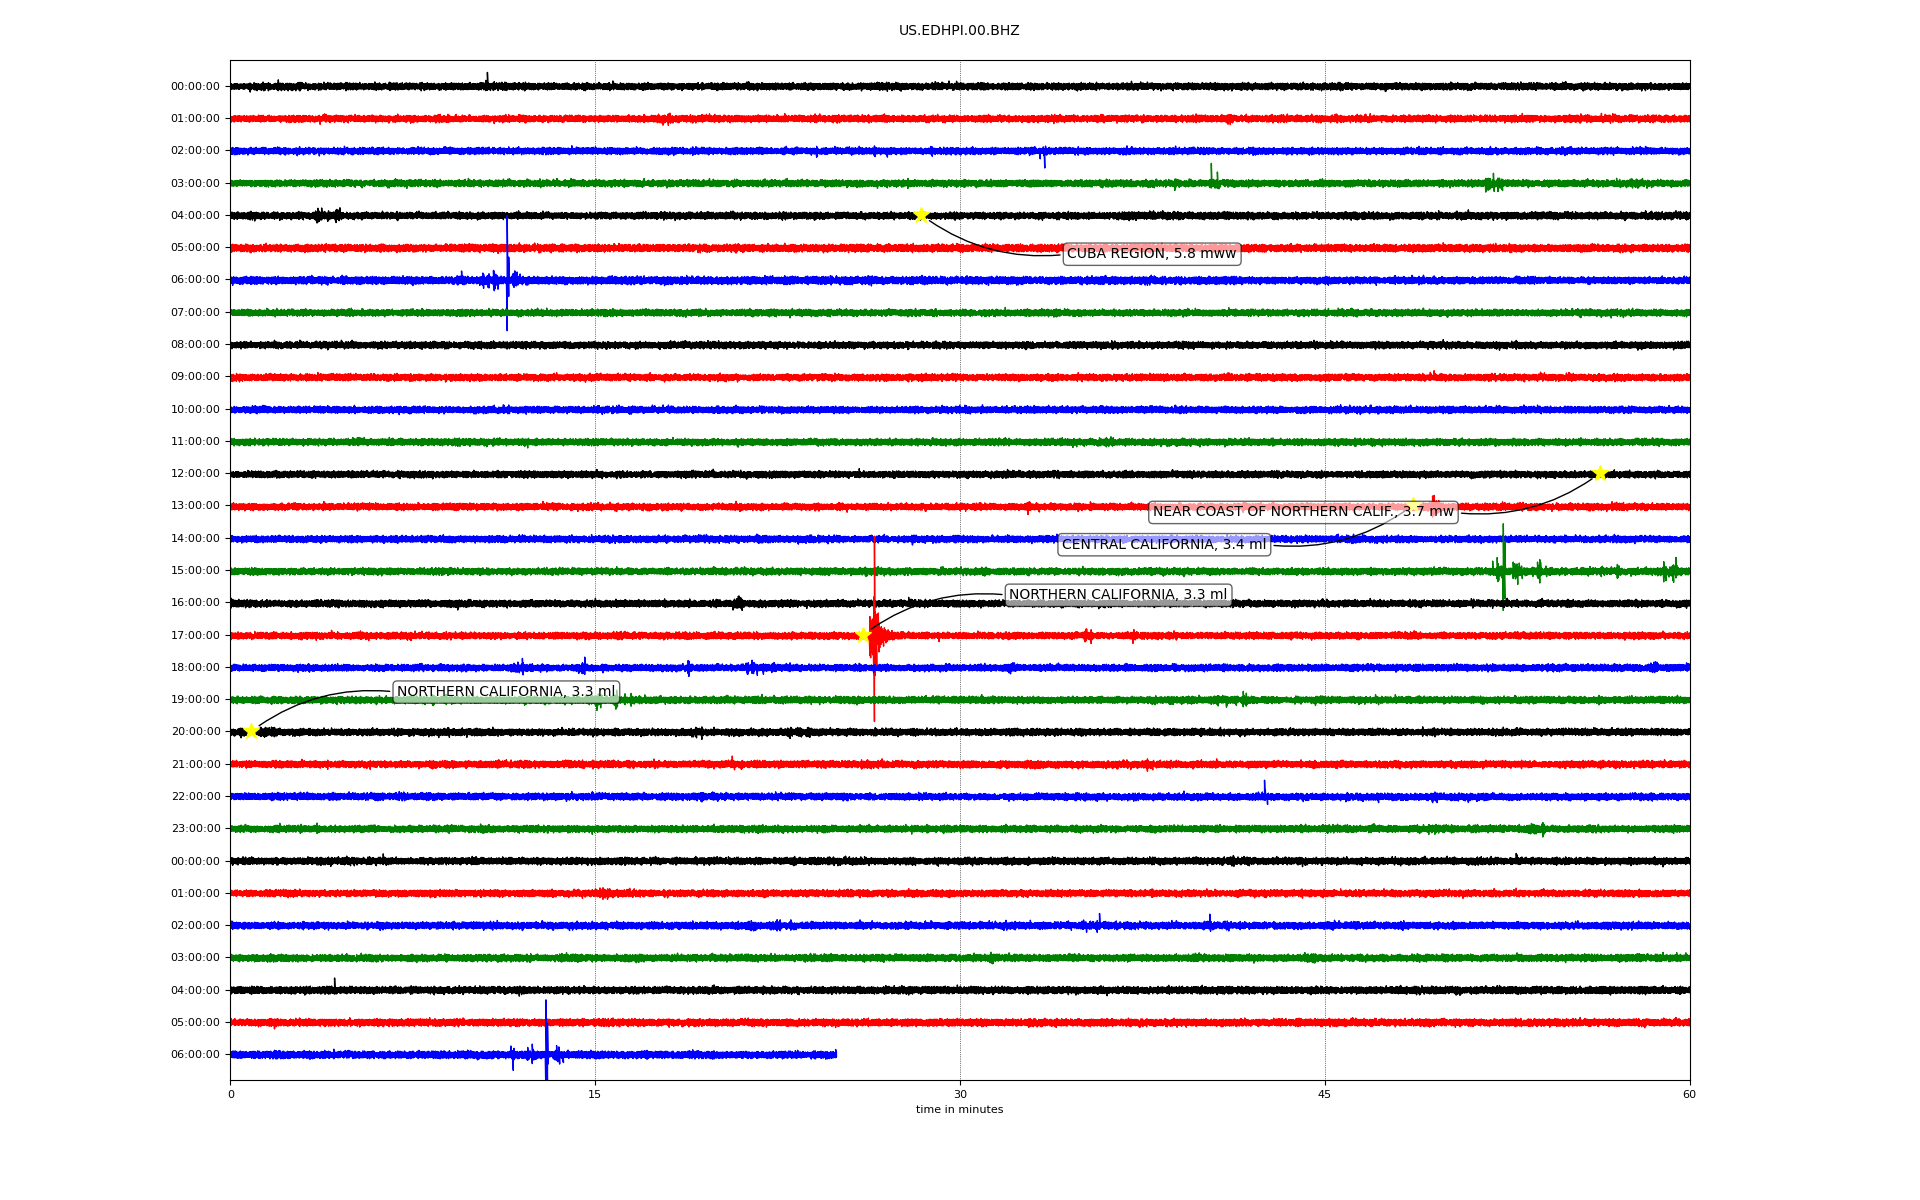Select the 30 minute tick label
The width and height of the screenshot is (1920, 1200).
pos(959,1094)
